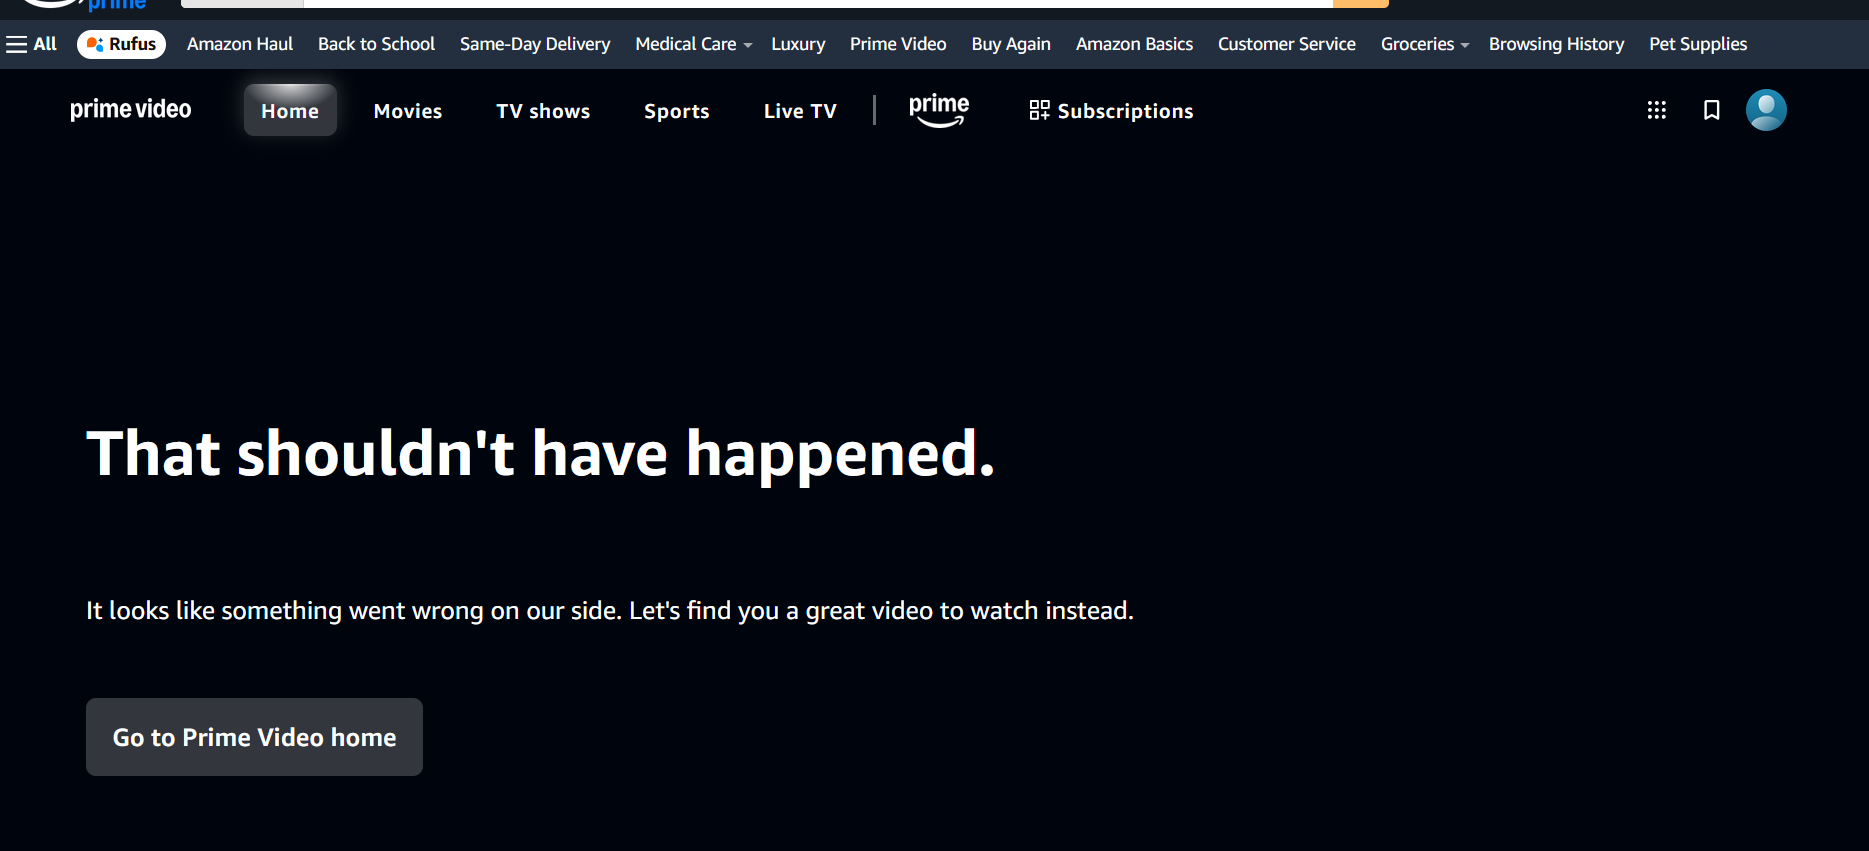Click the Prime Video logo
The image size is (1869, 851).
tap(130, 110)
